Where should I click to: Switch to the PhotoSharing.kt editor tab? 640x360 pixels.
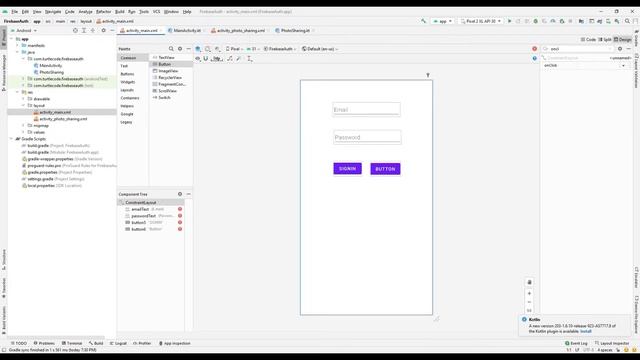coord(295,31)
